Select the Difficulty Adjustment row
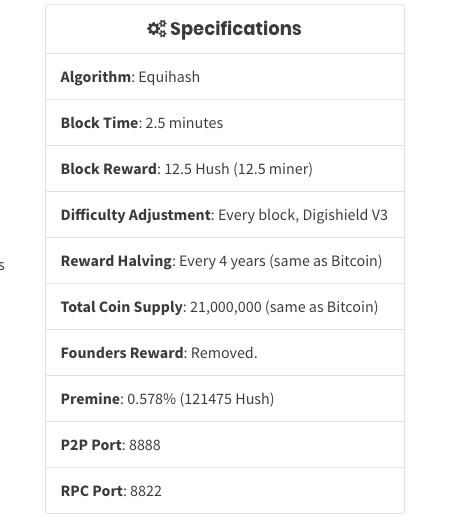Viewport: 455px width, 527px height. coord(225,215)
